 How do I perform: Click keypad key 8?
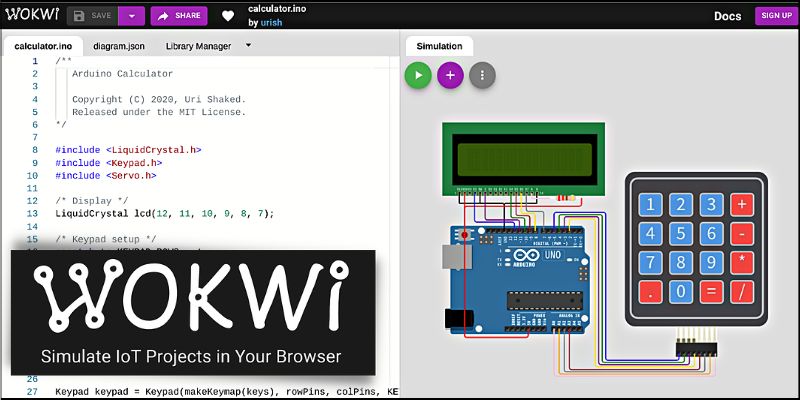pyautogui.click(x=681, y=263)
